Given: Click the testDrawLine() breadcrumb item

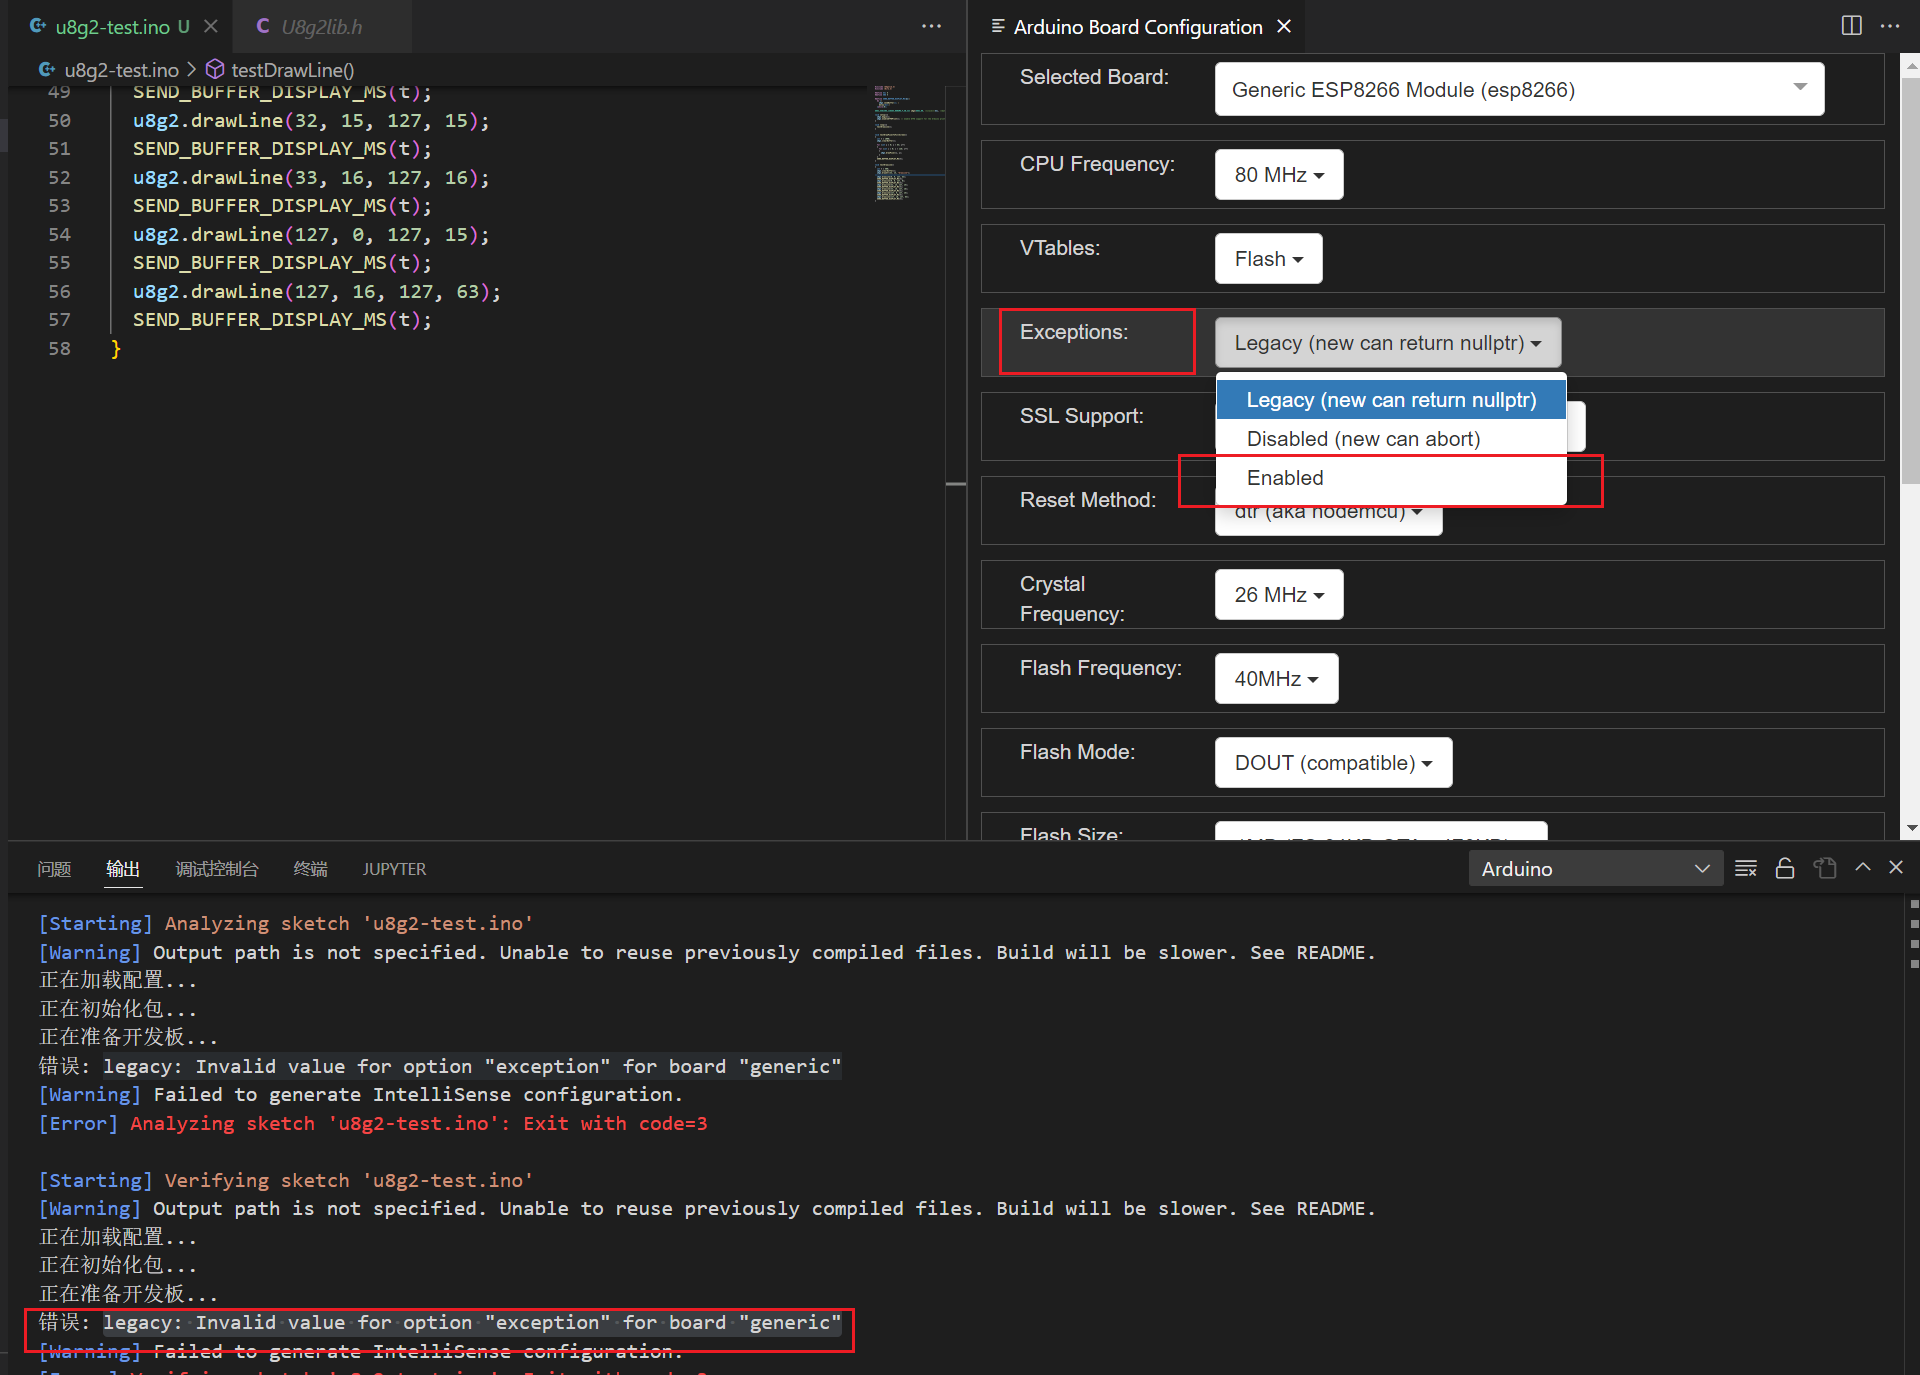Looking at the screenshot, I should click(292, 70).
